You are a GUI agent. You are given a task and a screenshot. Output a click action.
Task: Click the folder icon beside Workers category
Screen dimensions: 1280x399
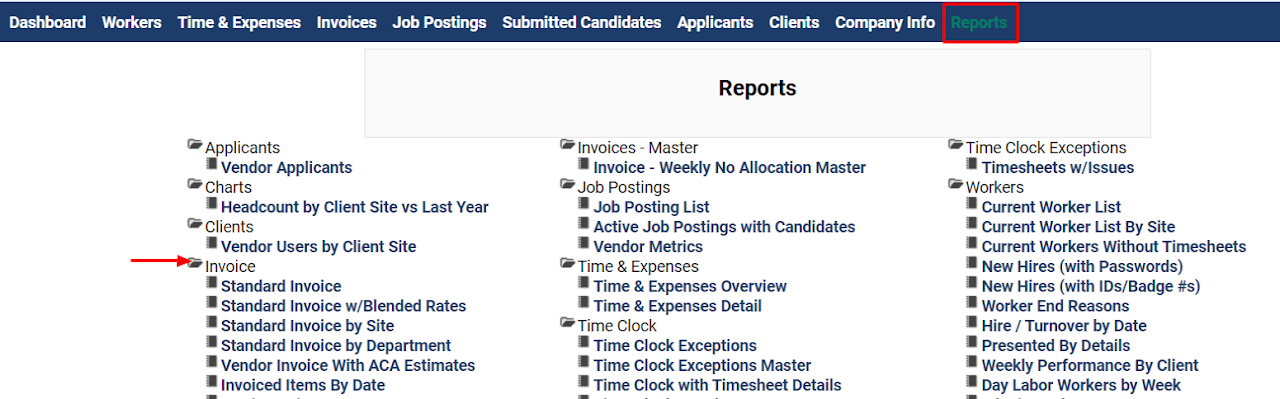pyautogui.click(x=956, y=185)
